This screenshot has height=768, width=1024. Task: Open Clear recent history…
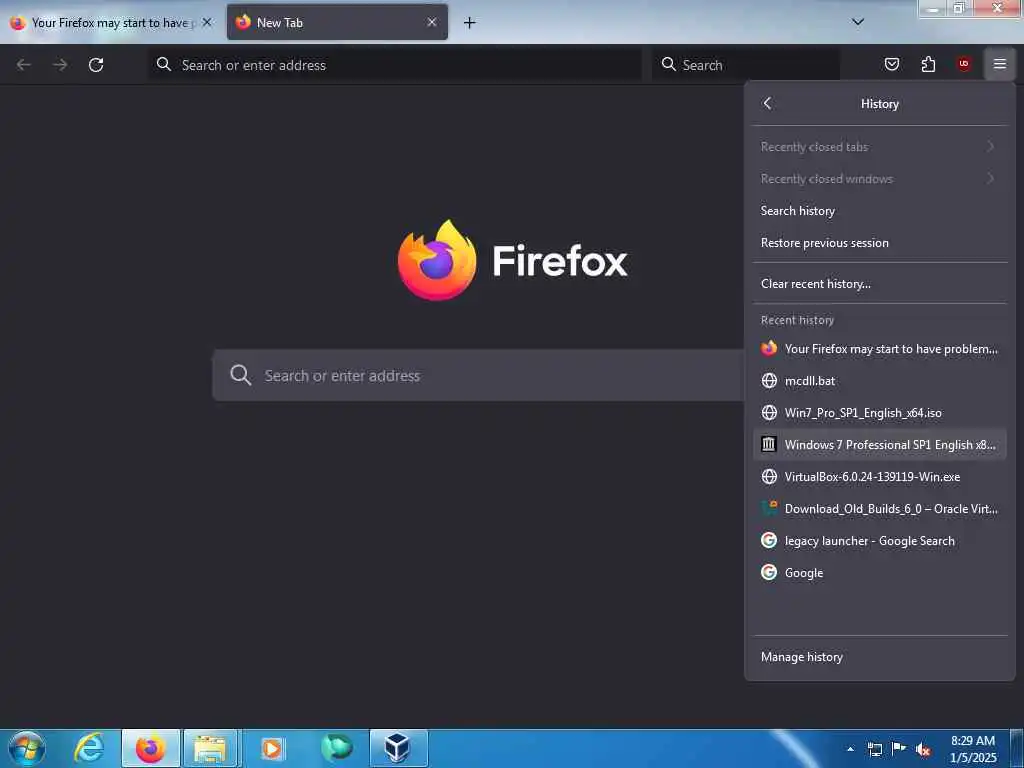click(879, 284)
